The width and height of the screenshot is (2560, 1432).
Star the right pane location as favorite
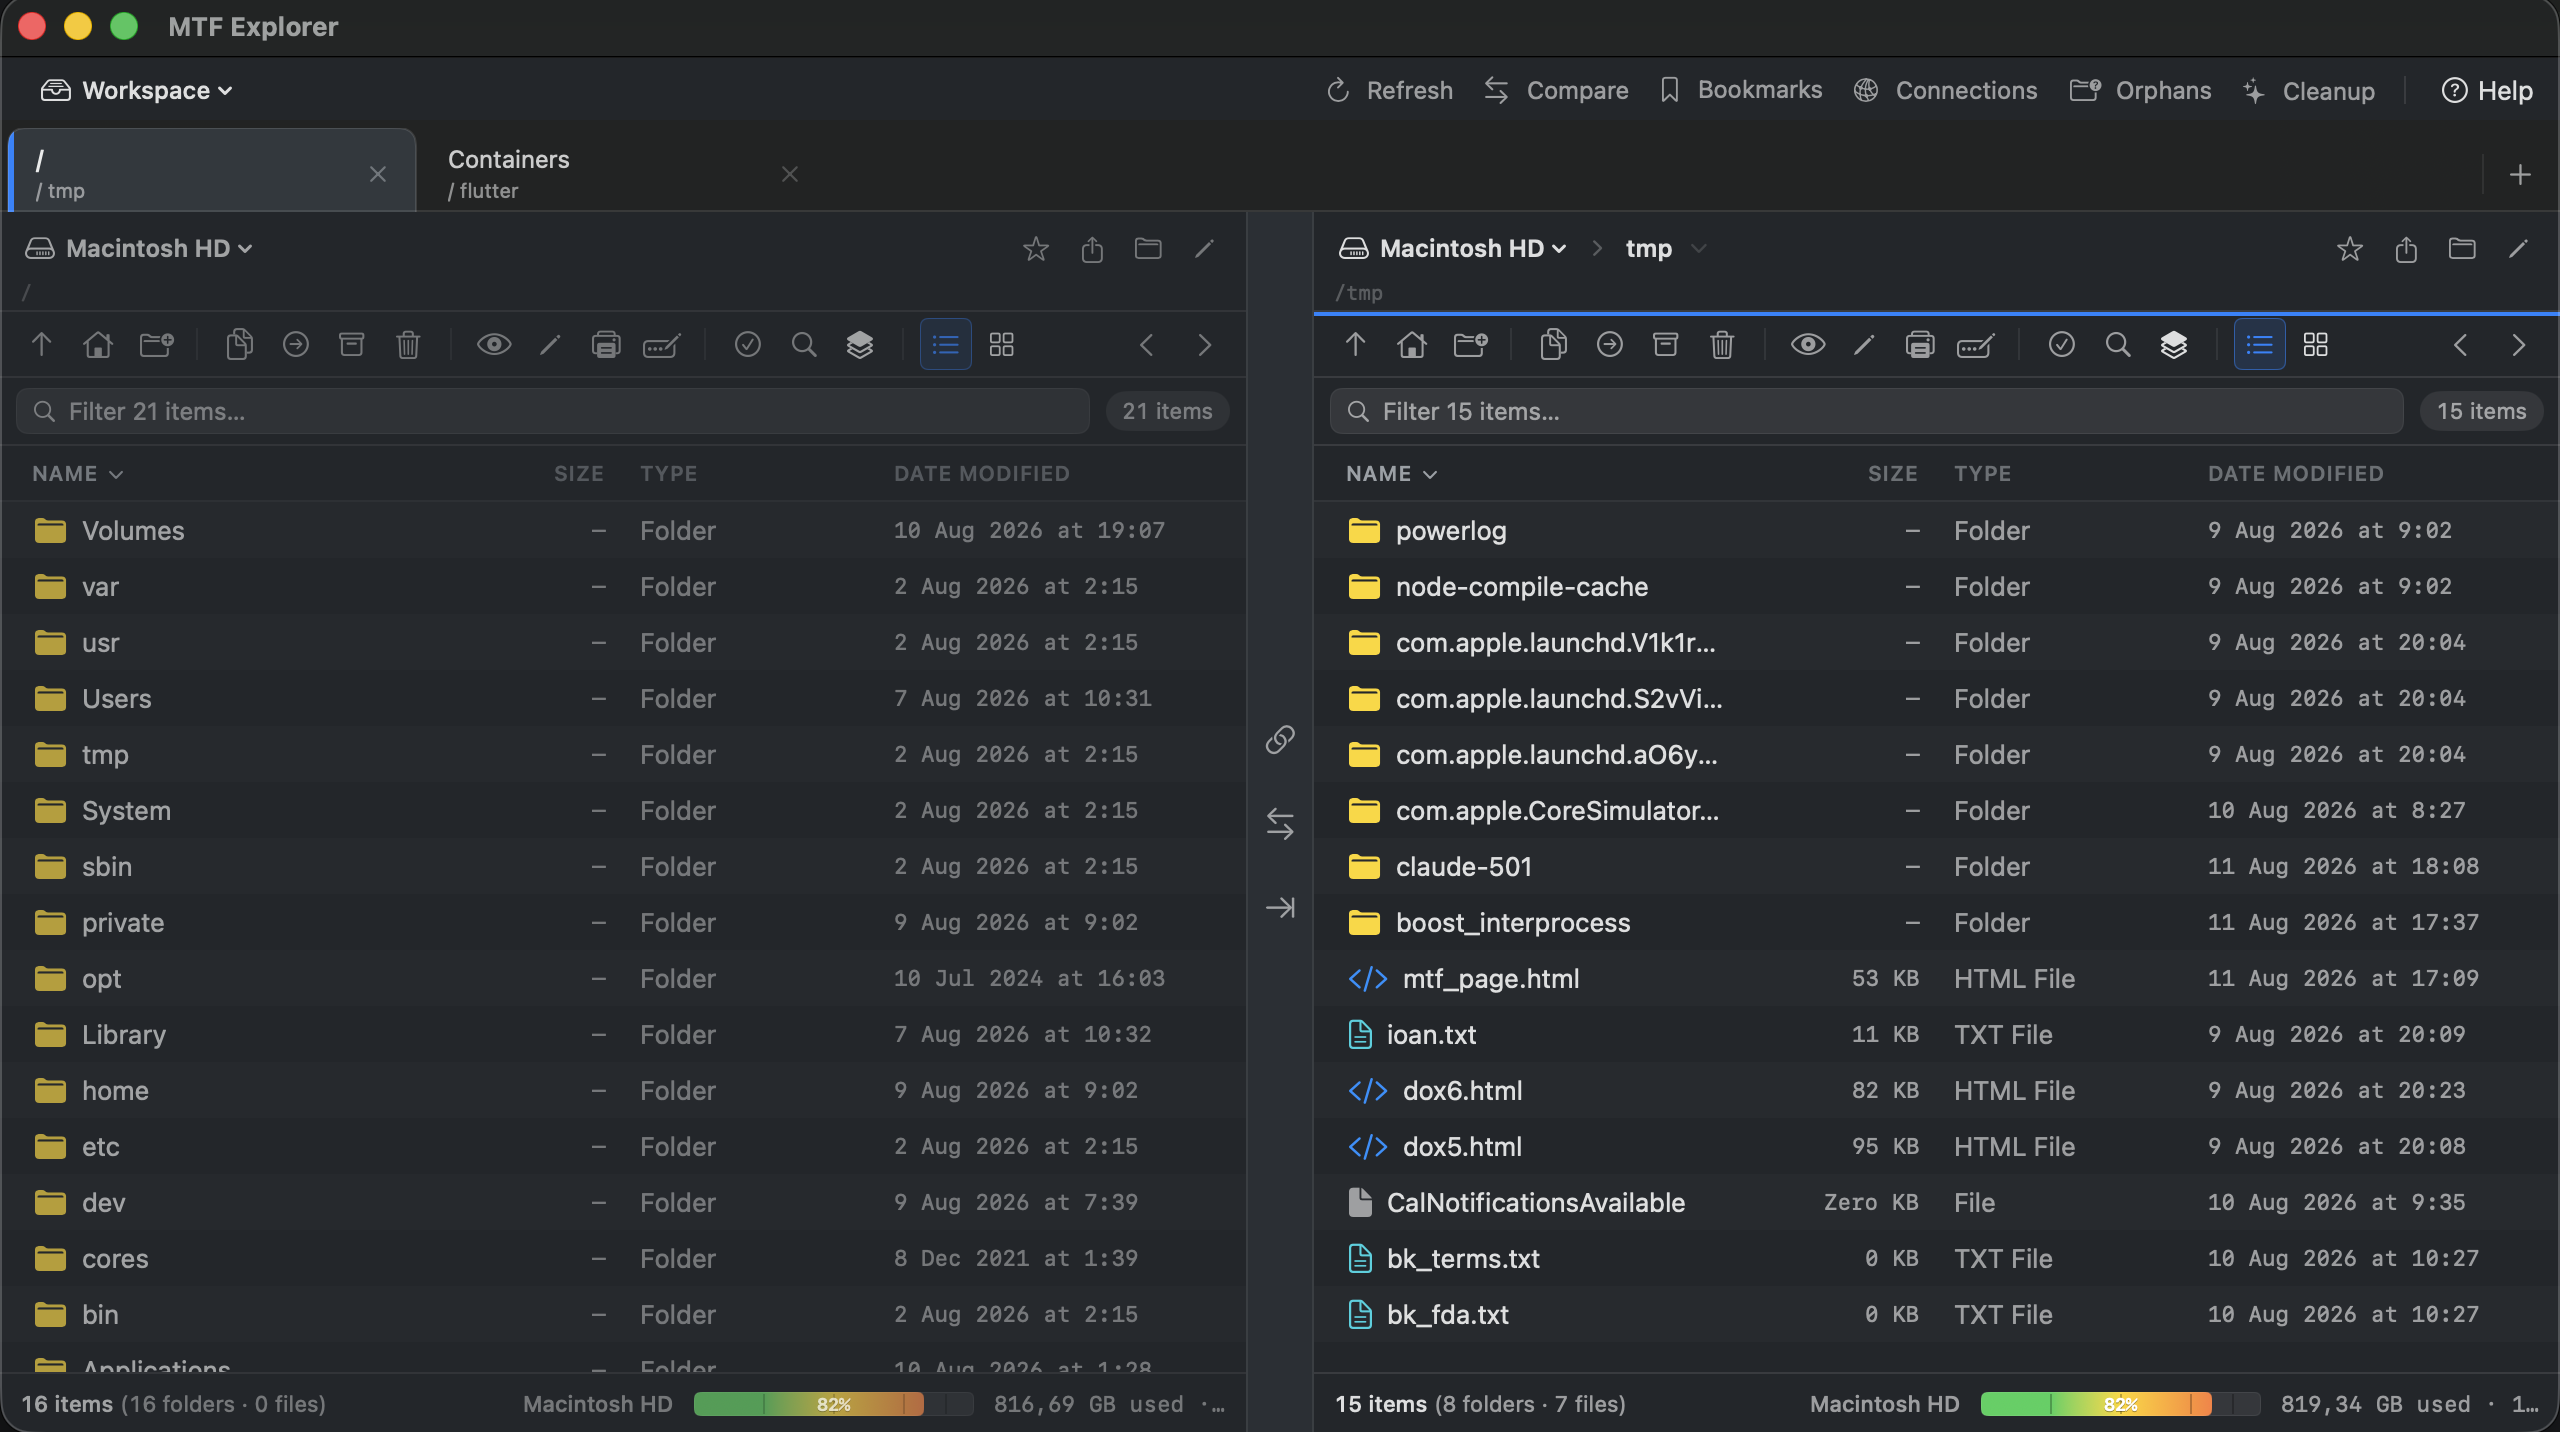pos(2350,248)
